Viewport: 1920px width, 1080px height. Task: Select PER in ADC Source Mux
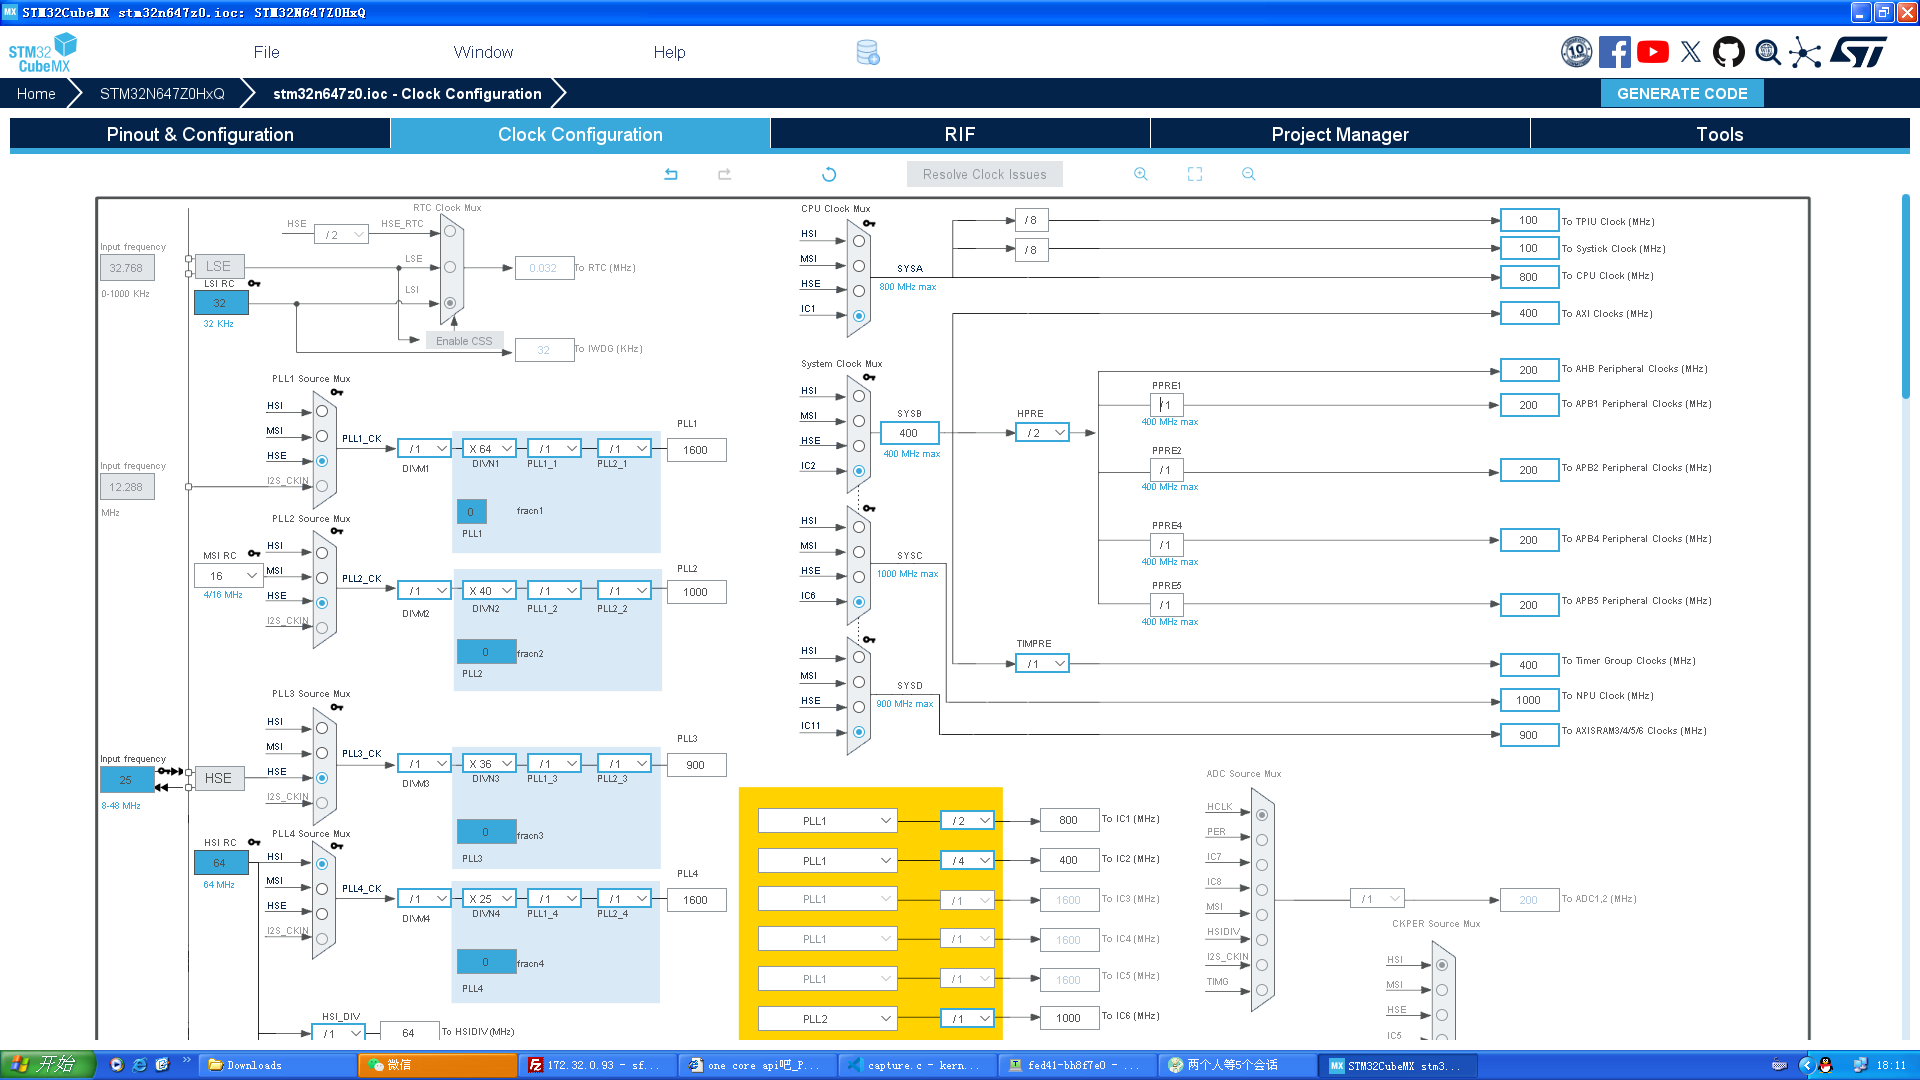1262,840
